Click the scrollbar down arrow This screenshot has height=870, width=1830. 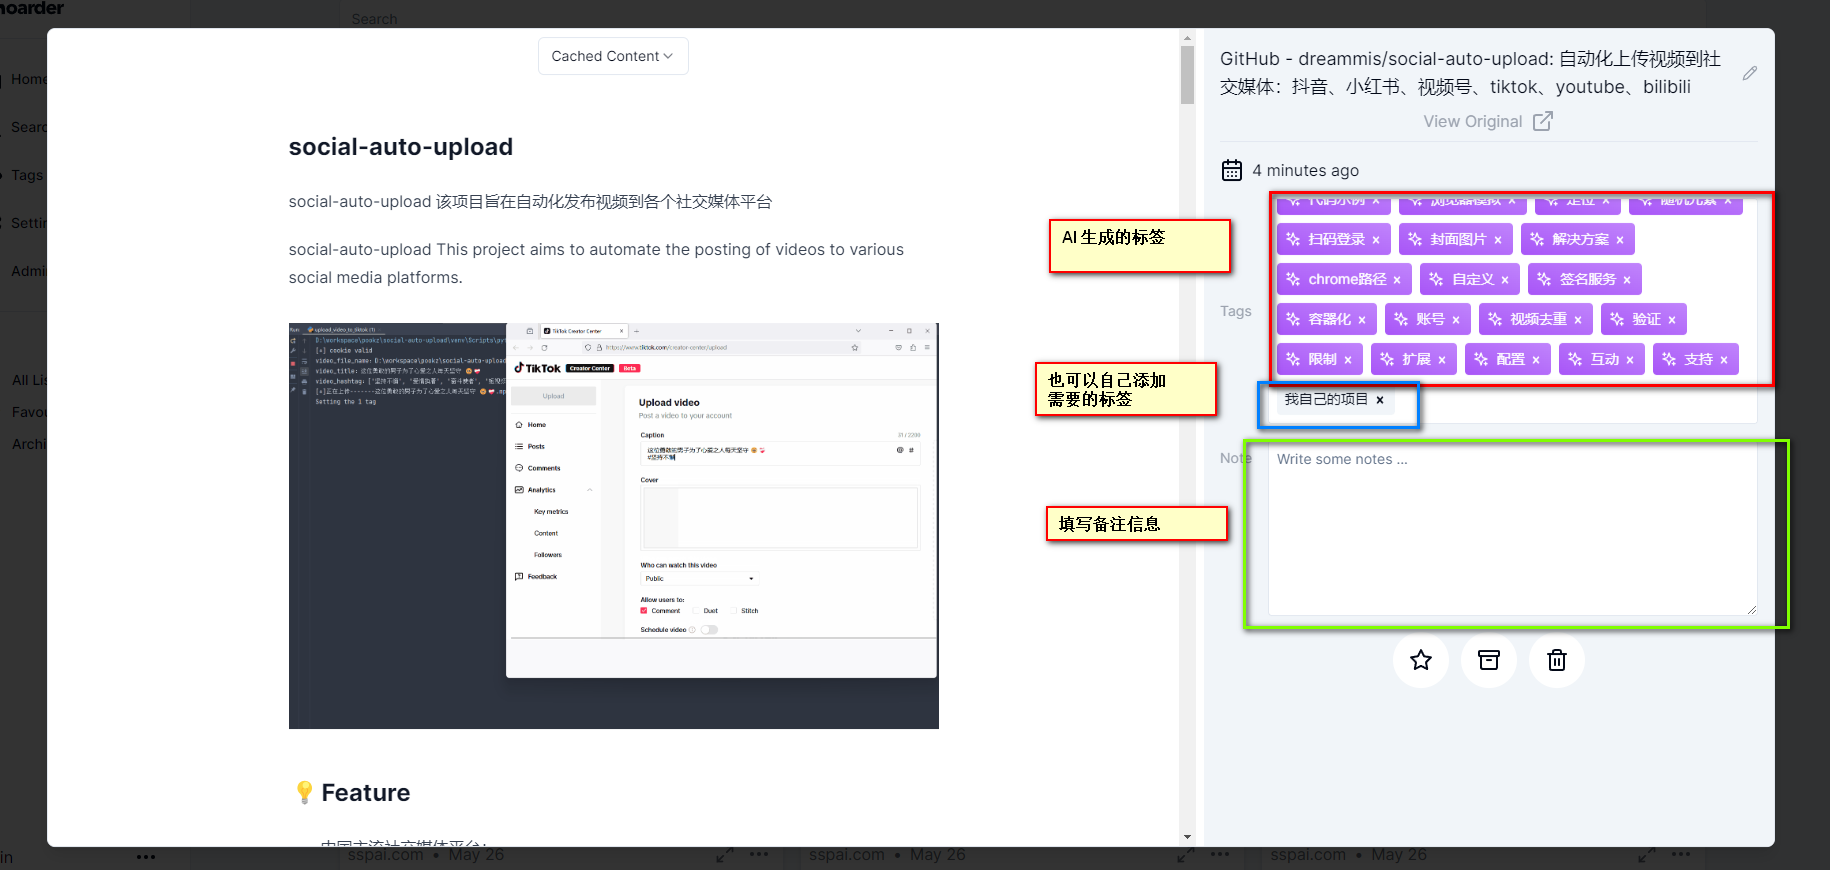[1187, 837]
